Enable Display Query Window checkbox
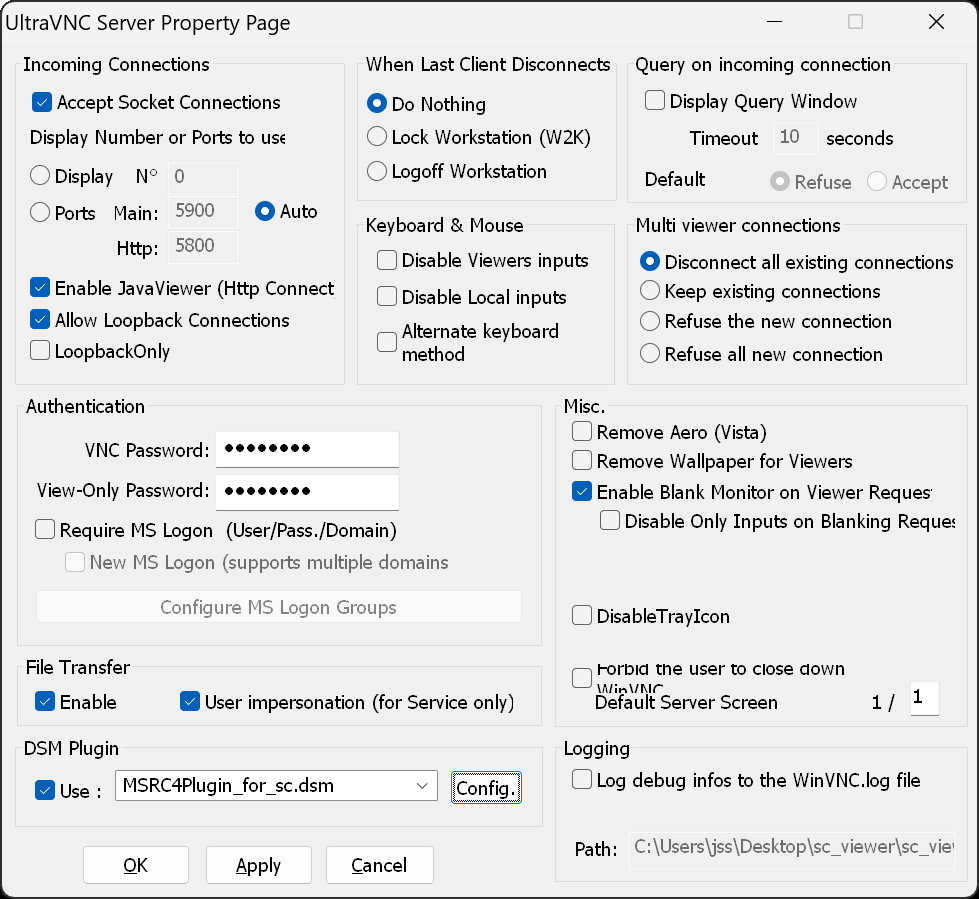Viewport: 979px width, 899px height. pyautogui.click(x=655, y=101)
